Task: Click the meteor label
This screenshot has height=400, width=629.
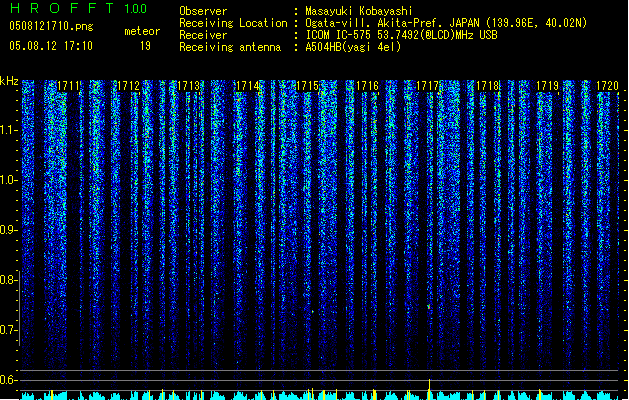Action: [142, 31]
